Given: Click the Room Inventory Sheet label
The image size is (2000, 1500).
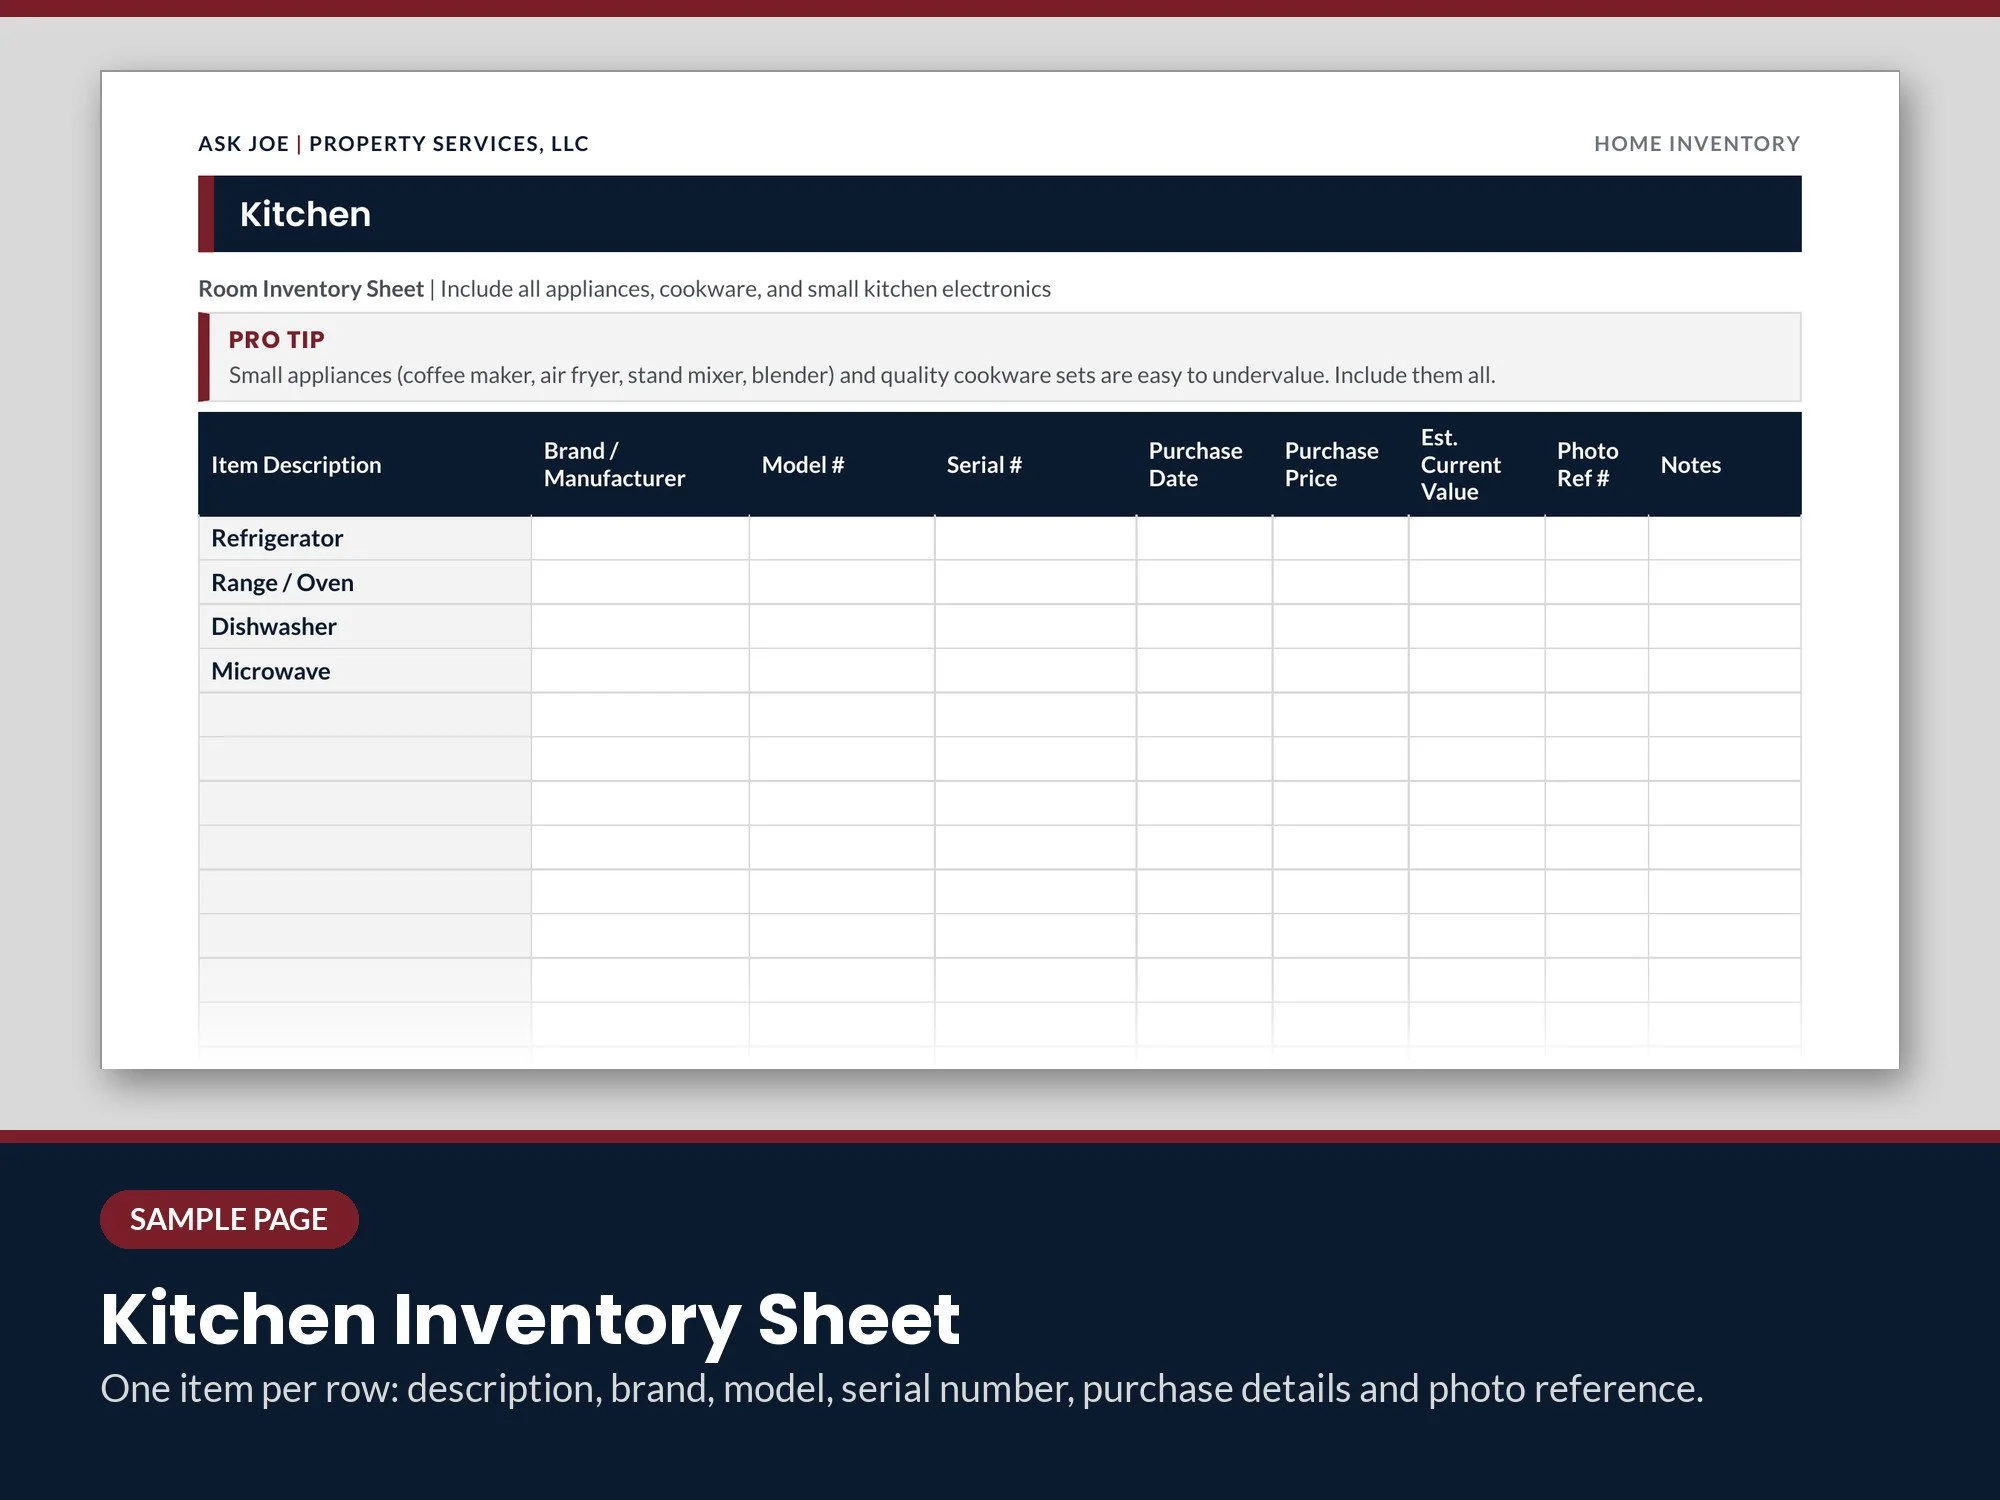Looking at the screenshot, I should coord(311,289).
